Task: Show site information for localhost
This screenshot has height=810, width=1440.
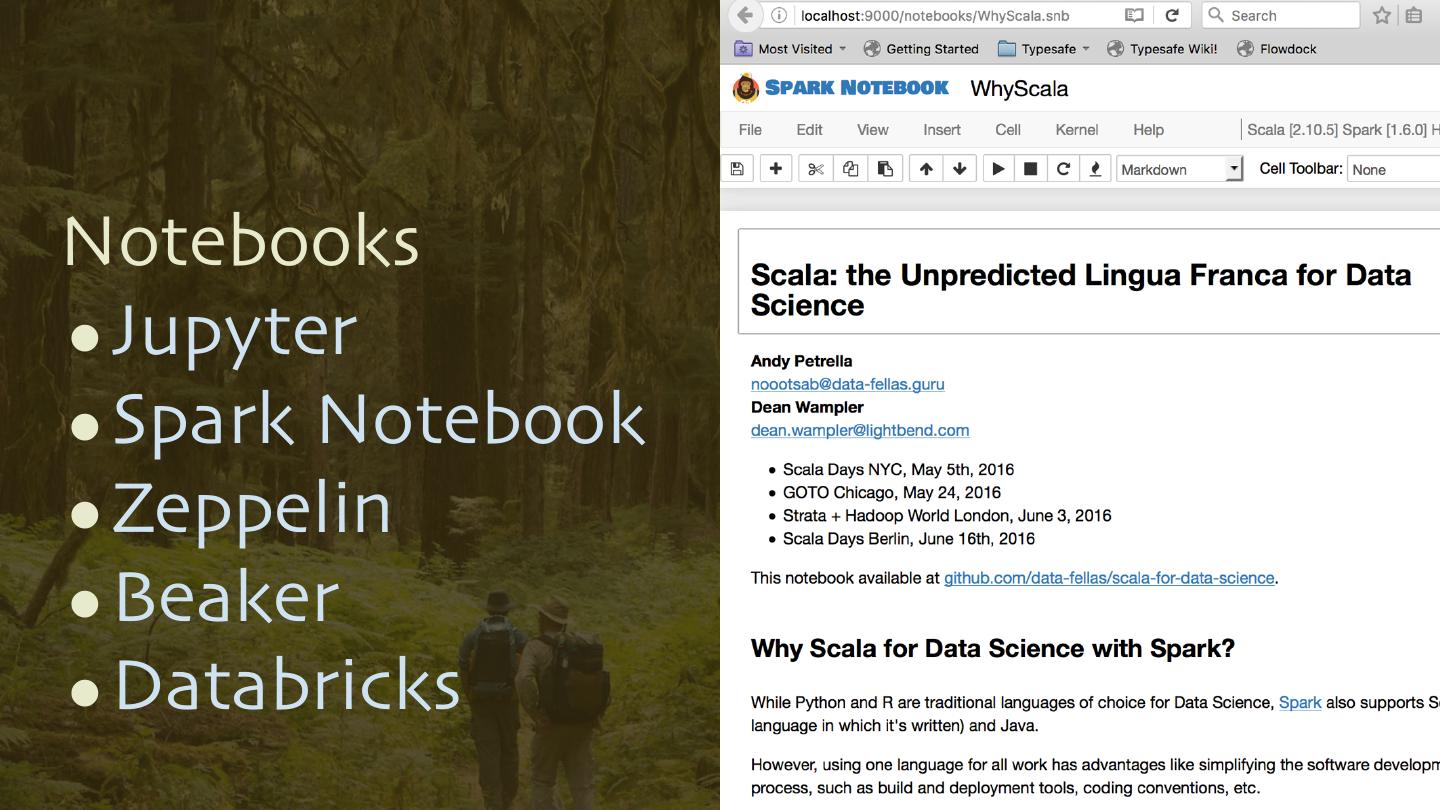Action: tap(778, 15)
